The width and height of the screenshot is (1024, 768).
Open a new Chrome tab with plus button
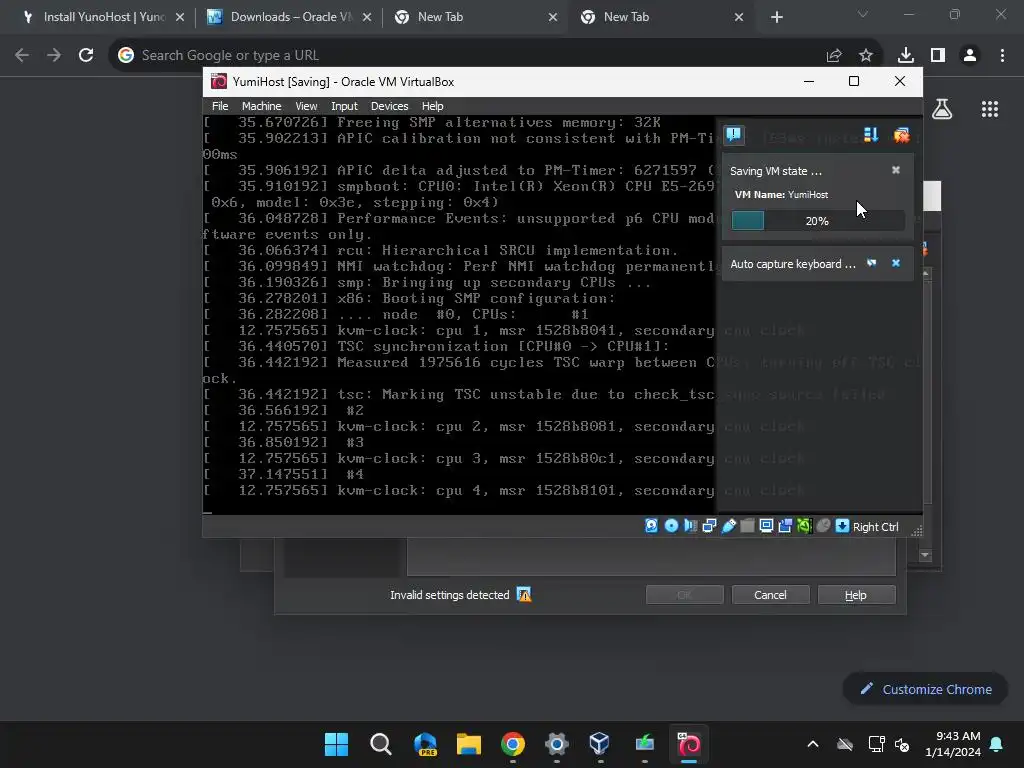776,17
